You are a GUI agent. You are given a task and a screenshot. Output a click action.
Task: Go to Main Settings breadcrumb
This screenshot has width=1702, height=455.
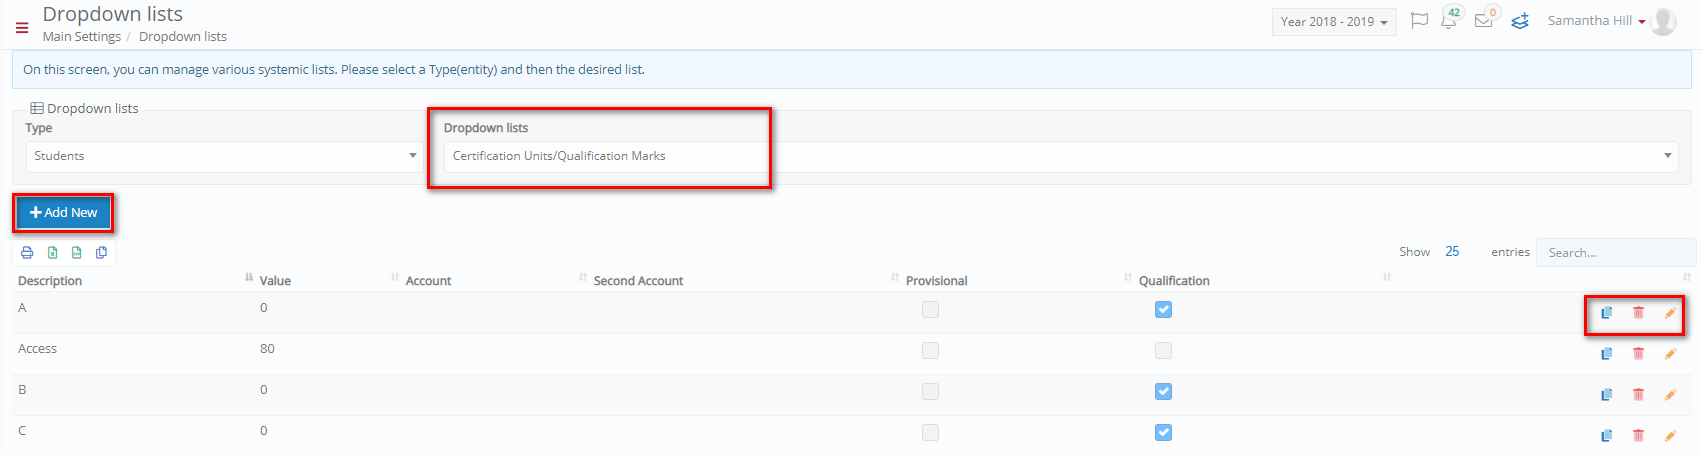pyautogui.click(x=82, y=37)
